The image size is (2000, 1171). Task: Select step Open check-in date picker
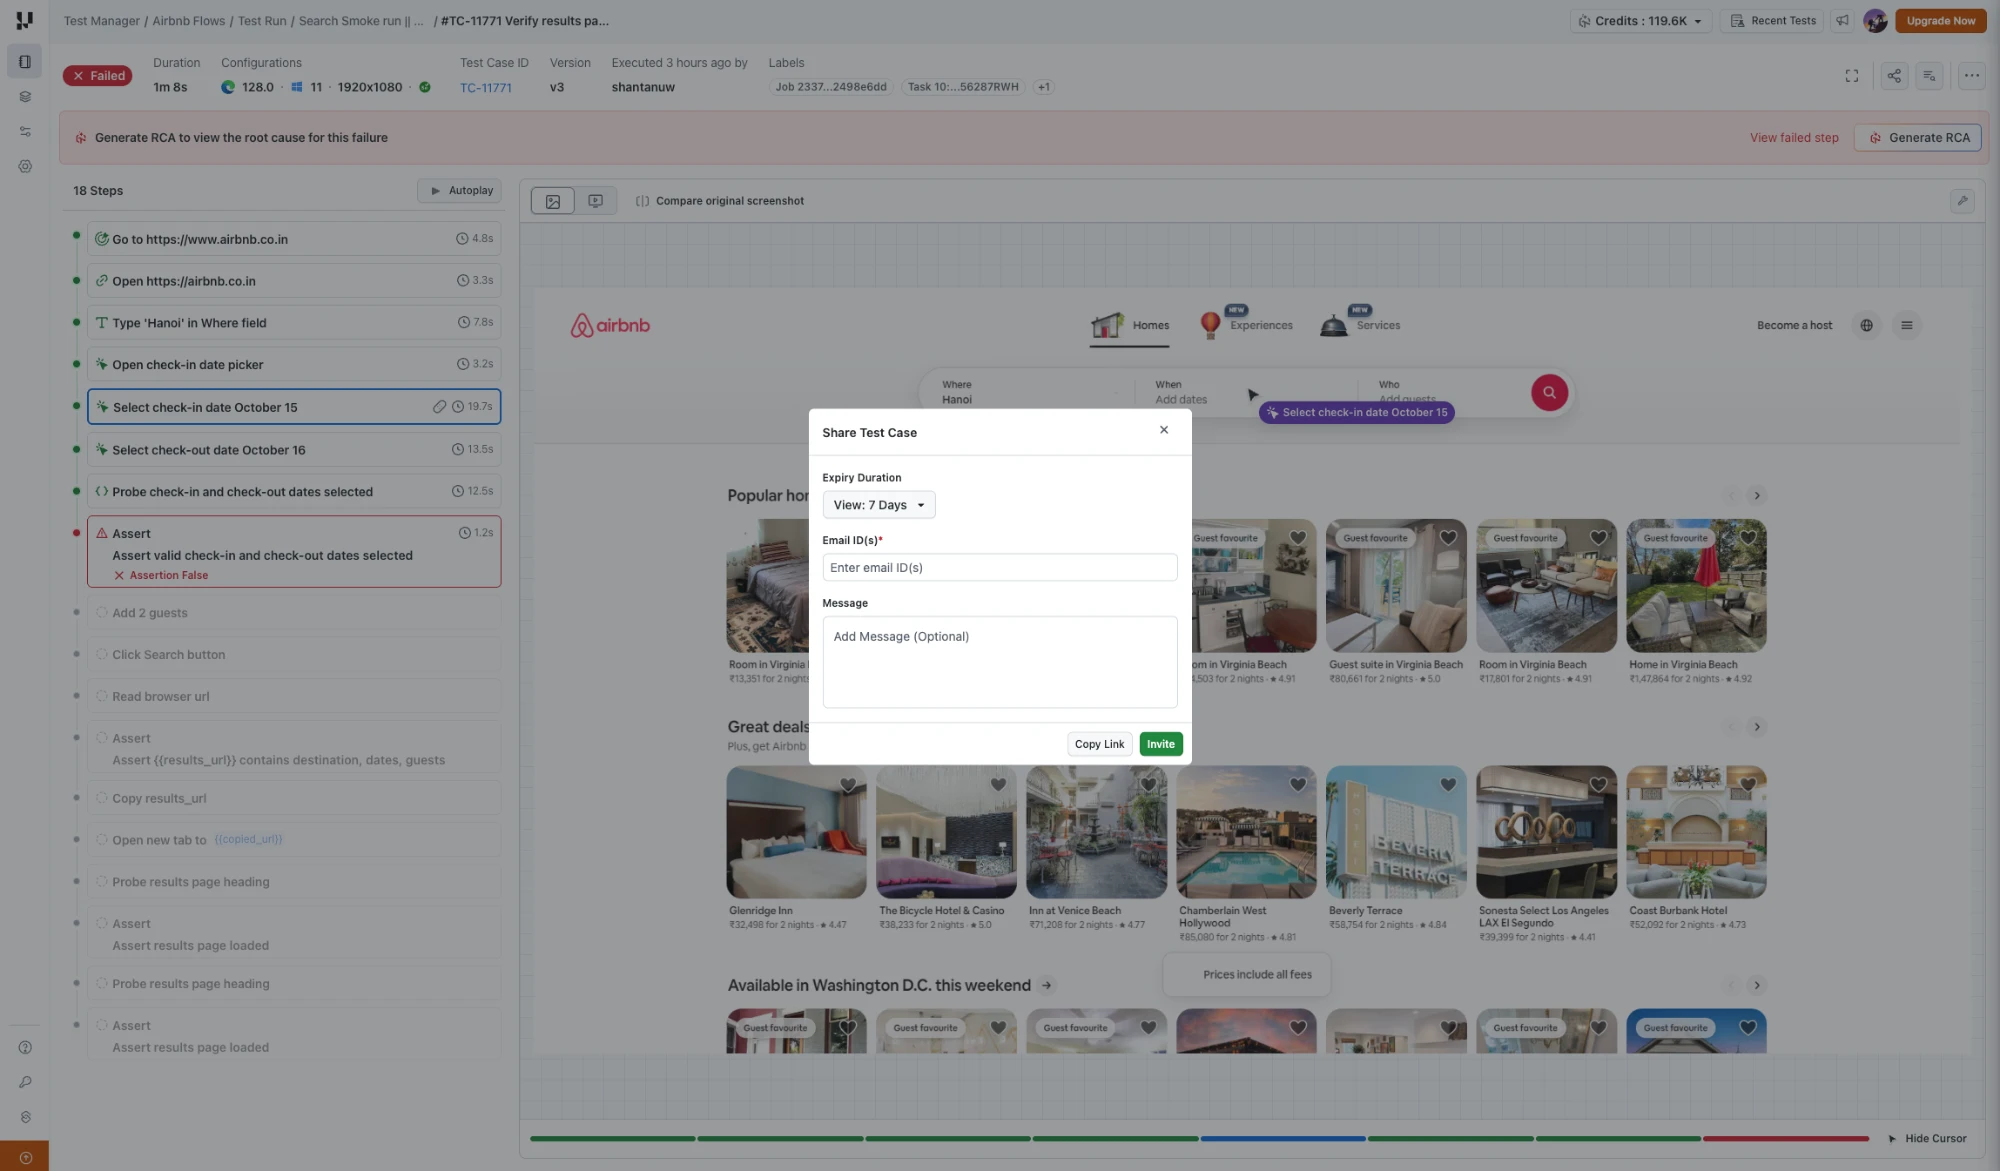(x=294, y=365)
